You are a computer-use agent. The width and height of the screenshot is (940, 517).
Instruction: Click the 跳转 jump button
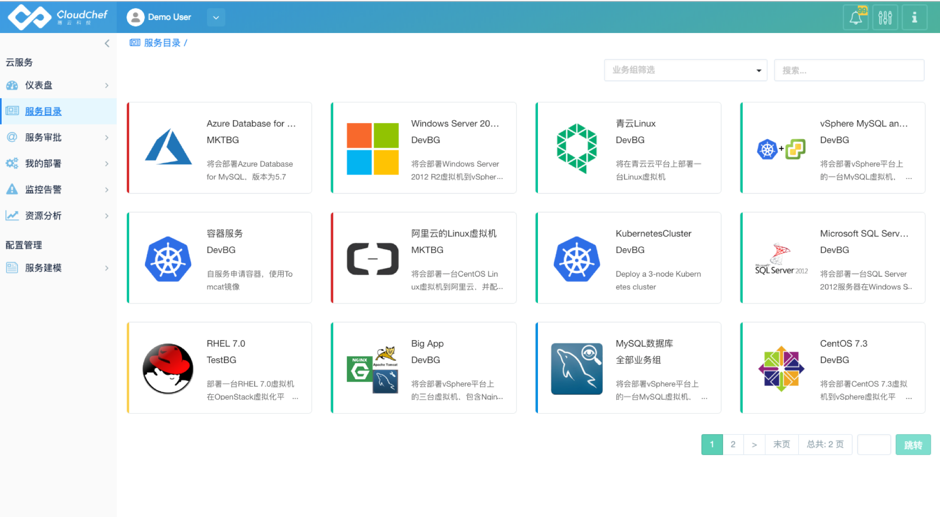tap(913, 444)
